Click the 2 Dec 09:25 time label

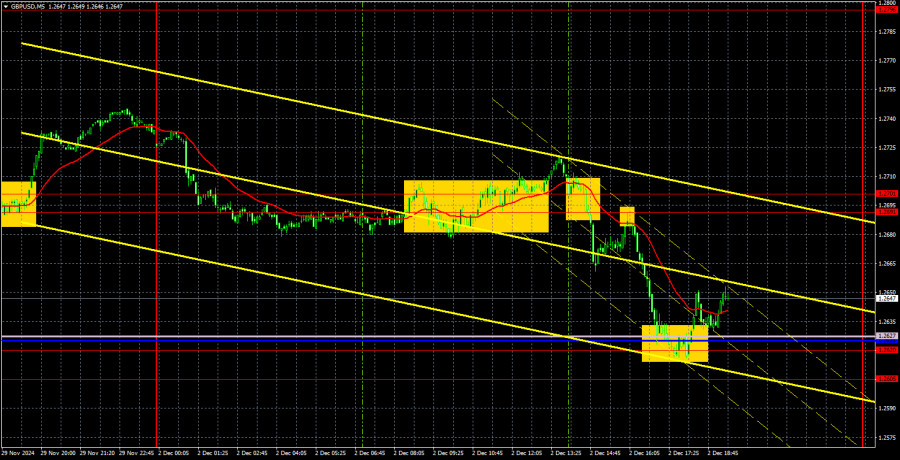pyautogui.click(x=448, y=453)
